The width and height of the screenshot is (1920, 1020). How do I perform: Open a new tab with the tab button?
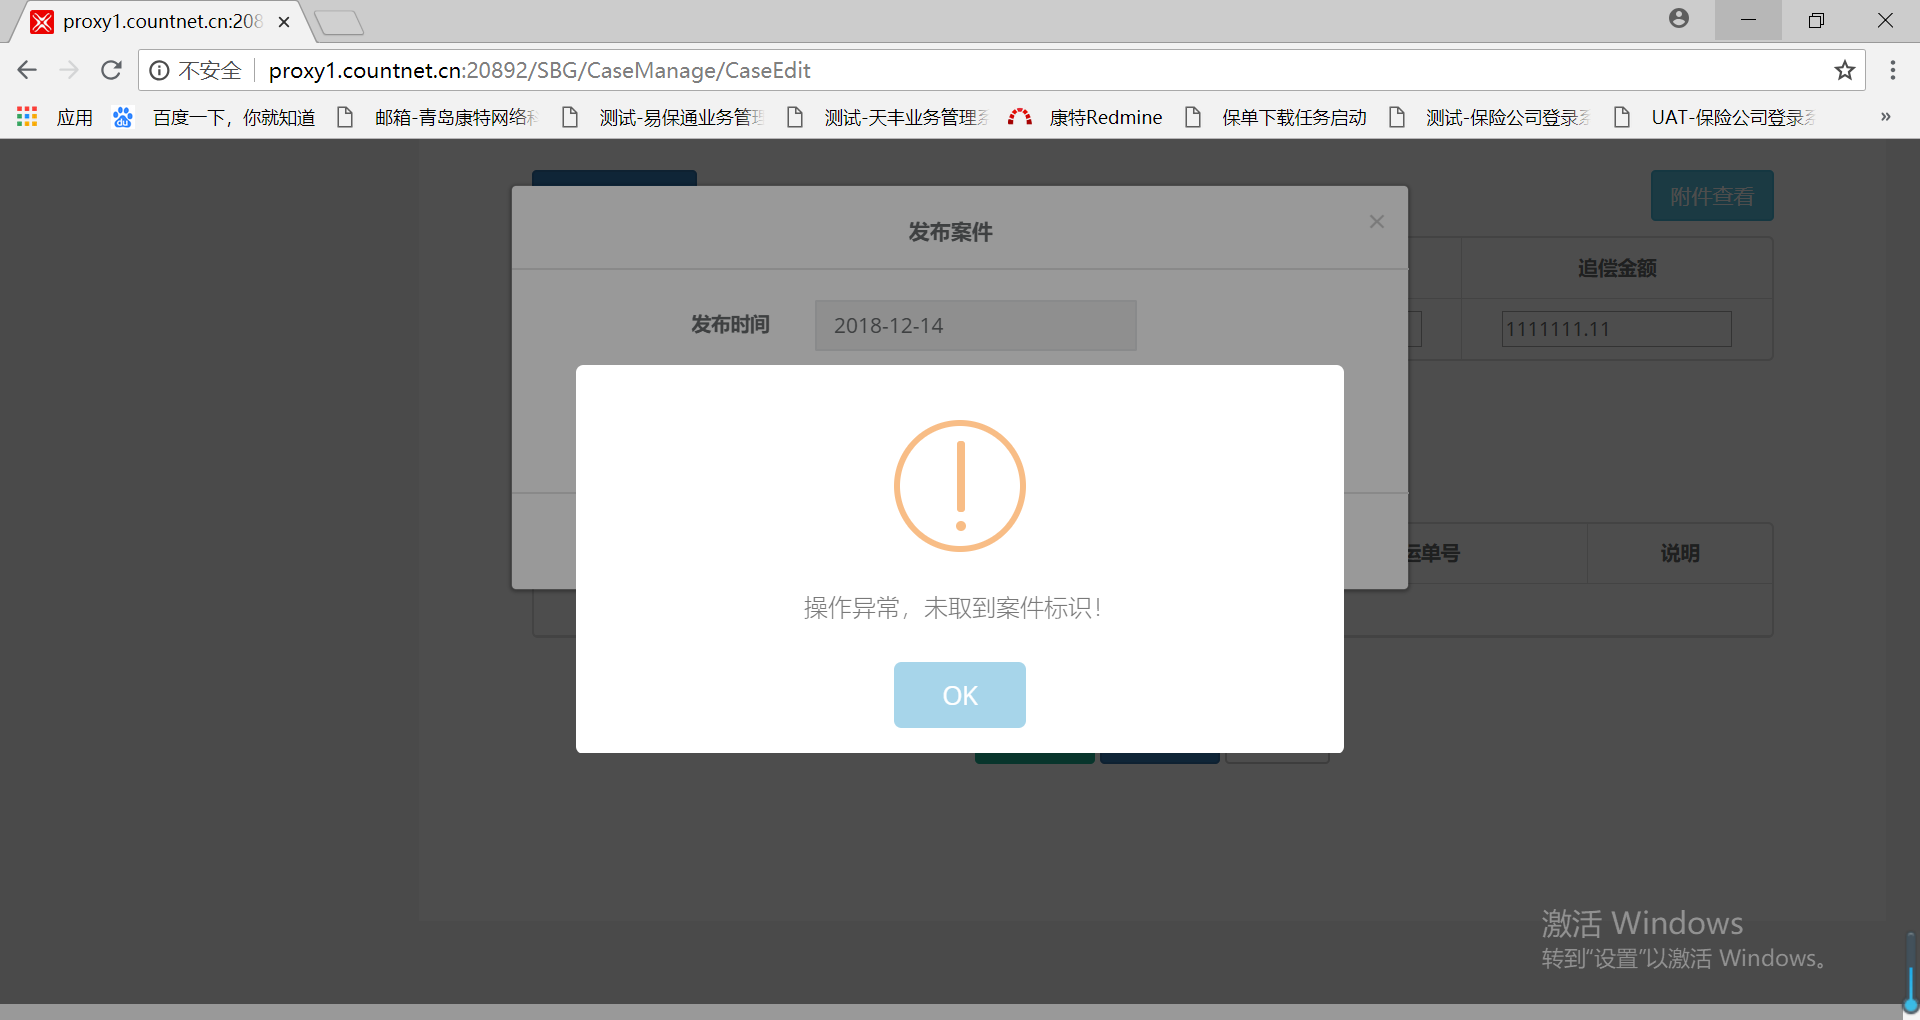click(x=339, y=22)
